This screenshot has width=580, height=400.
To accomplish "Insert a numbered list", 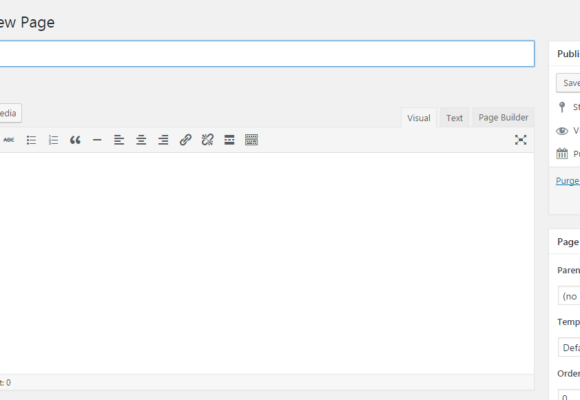I will point(53,140).
